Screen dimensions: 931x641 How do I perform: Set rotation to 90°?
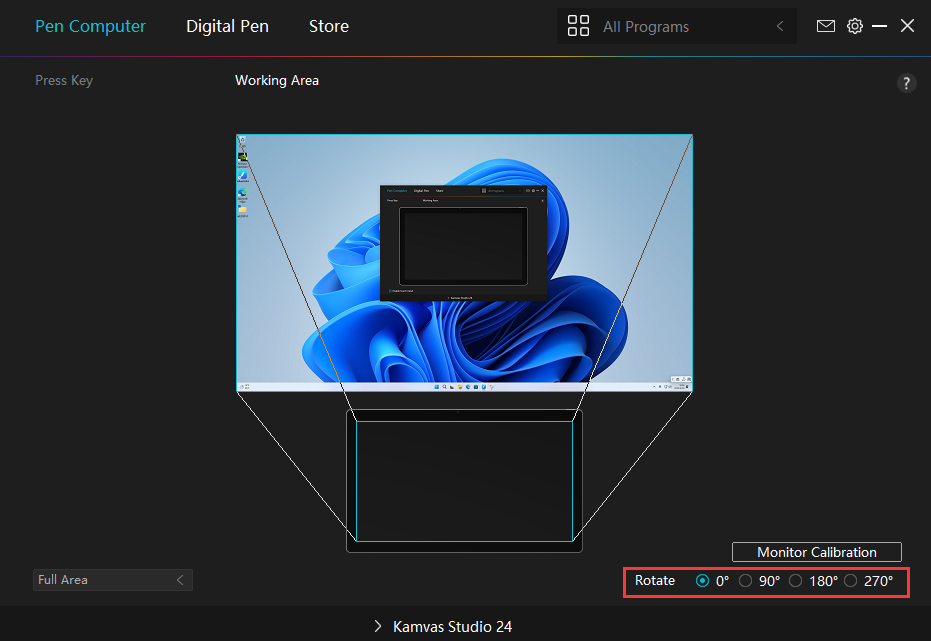pos(746,580)
